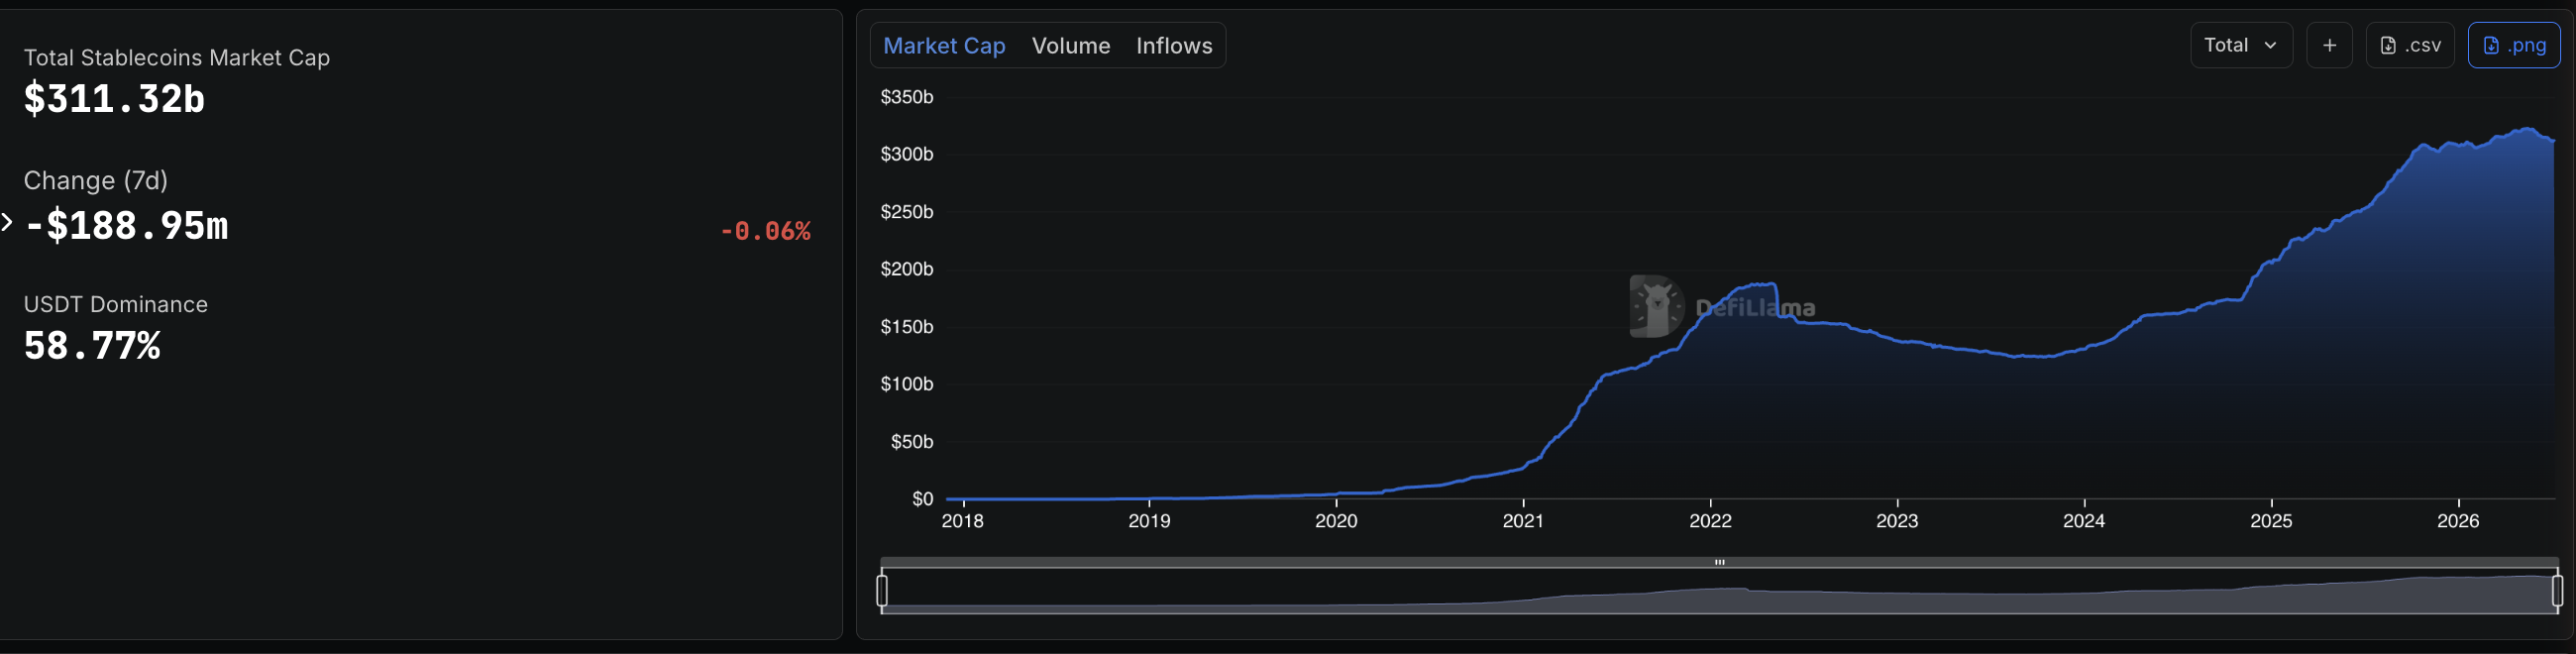Viewport: 2576px width, 654px height.
Task: Click the $50b y-axis label
Action: 912,442
